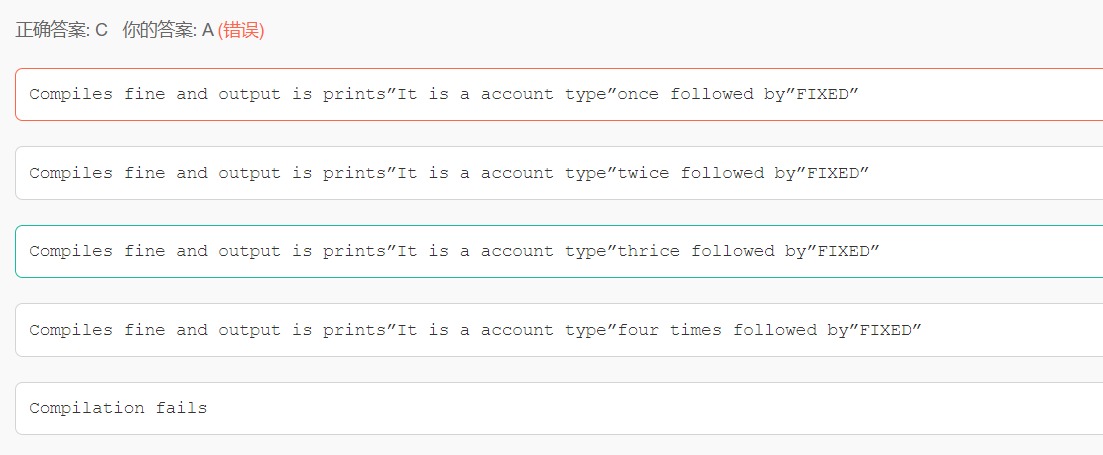Click the word "fails" in the last option
Viewport: 1103px width, 455px height.
[x=181, y=408]
